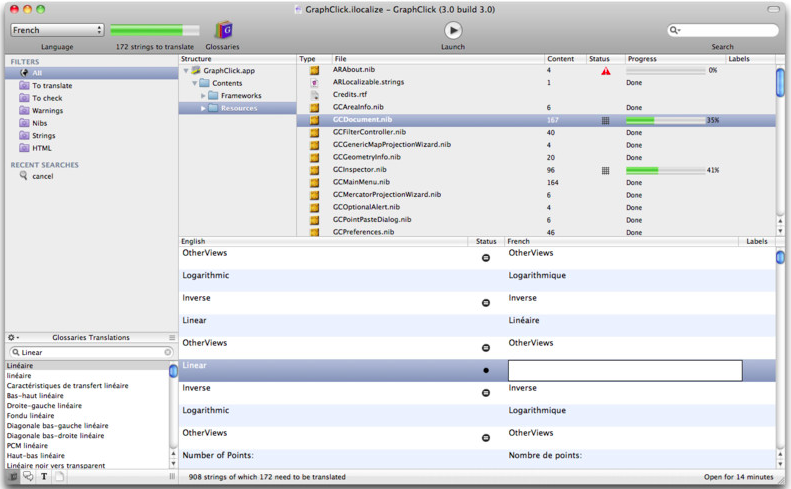Image resolution: width=791 pixels, height=489 pixels.
Task: Select the Warnings filter
Action: point(47,111)
